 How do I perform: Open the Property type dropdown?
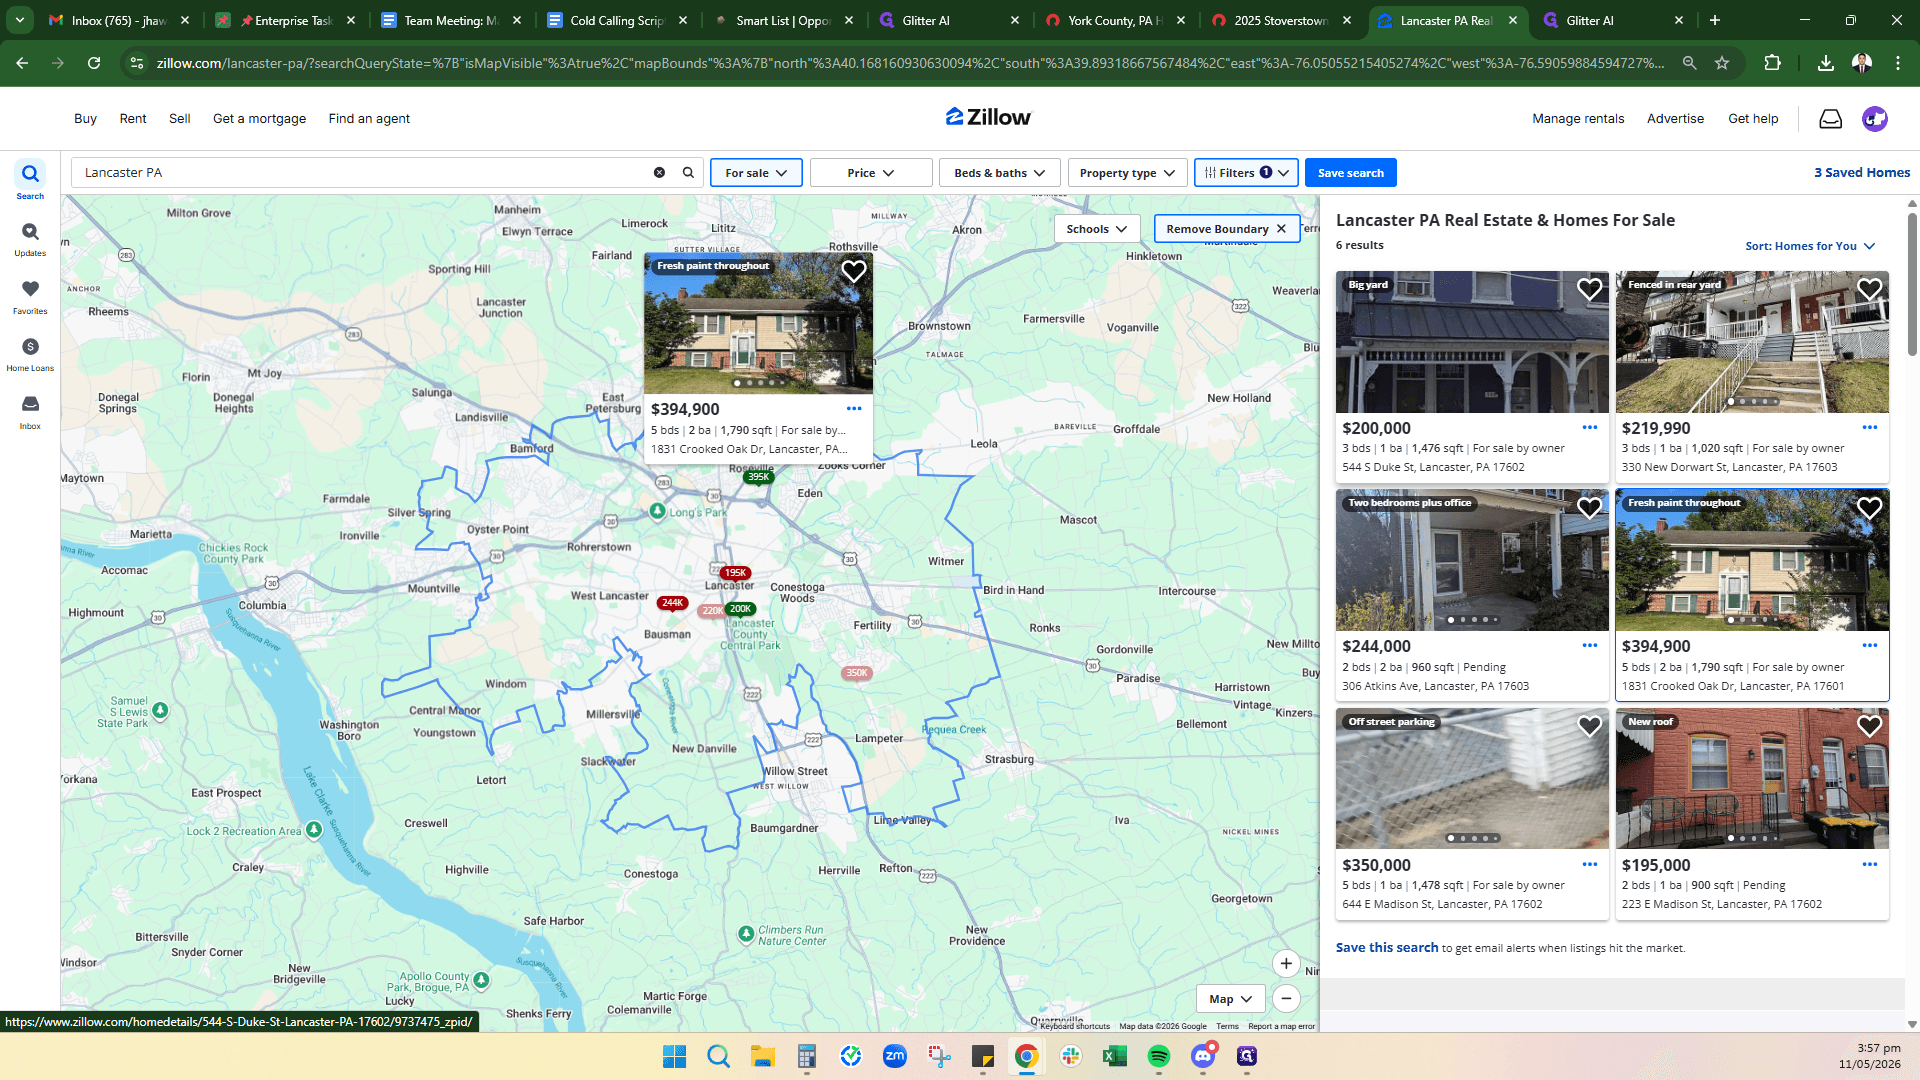pos(1127,173)
